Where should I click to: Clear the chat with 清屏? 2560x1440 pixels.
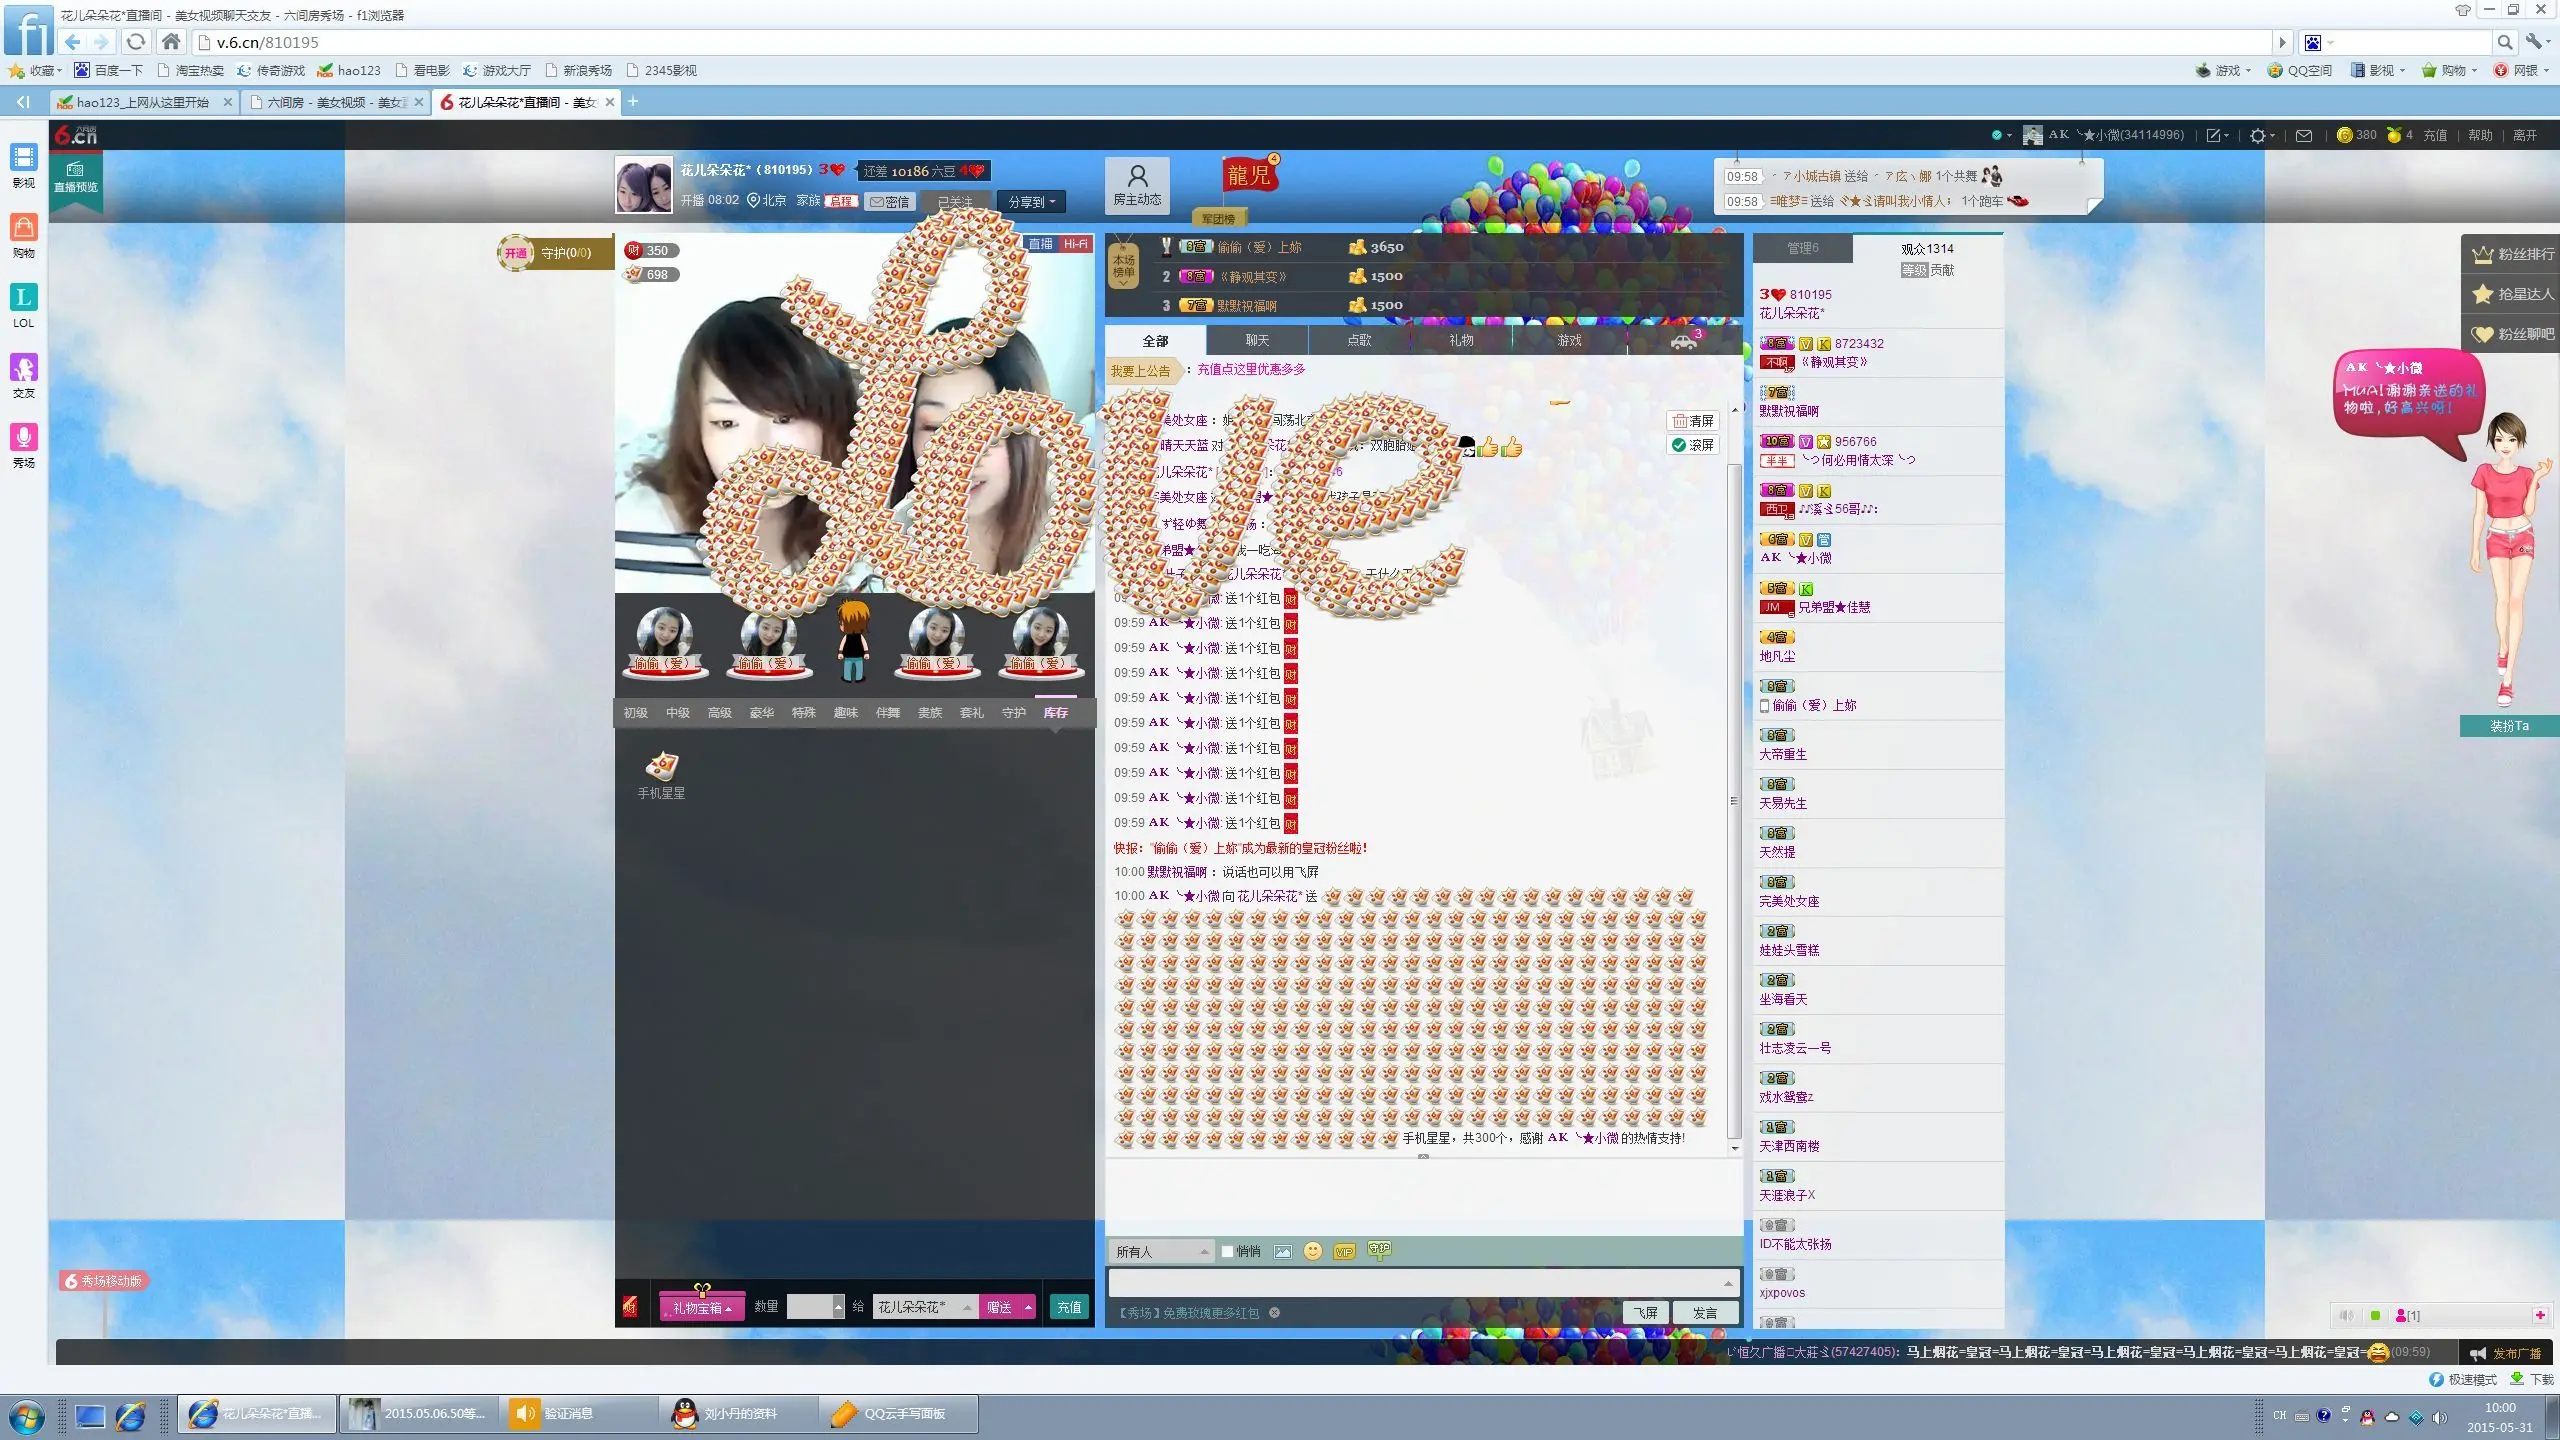tap(1693, 421)
